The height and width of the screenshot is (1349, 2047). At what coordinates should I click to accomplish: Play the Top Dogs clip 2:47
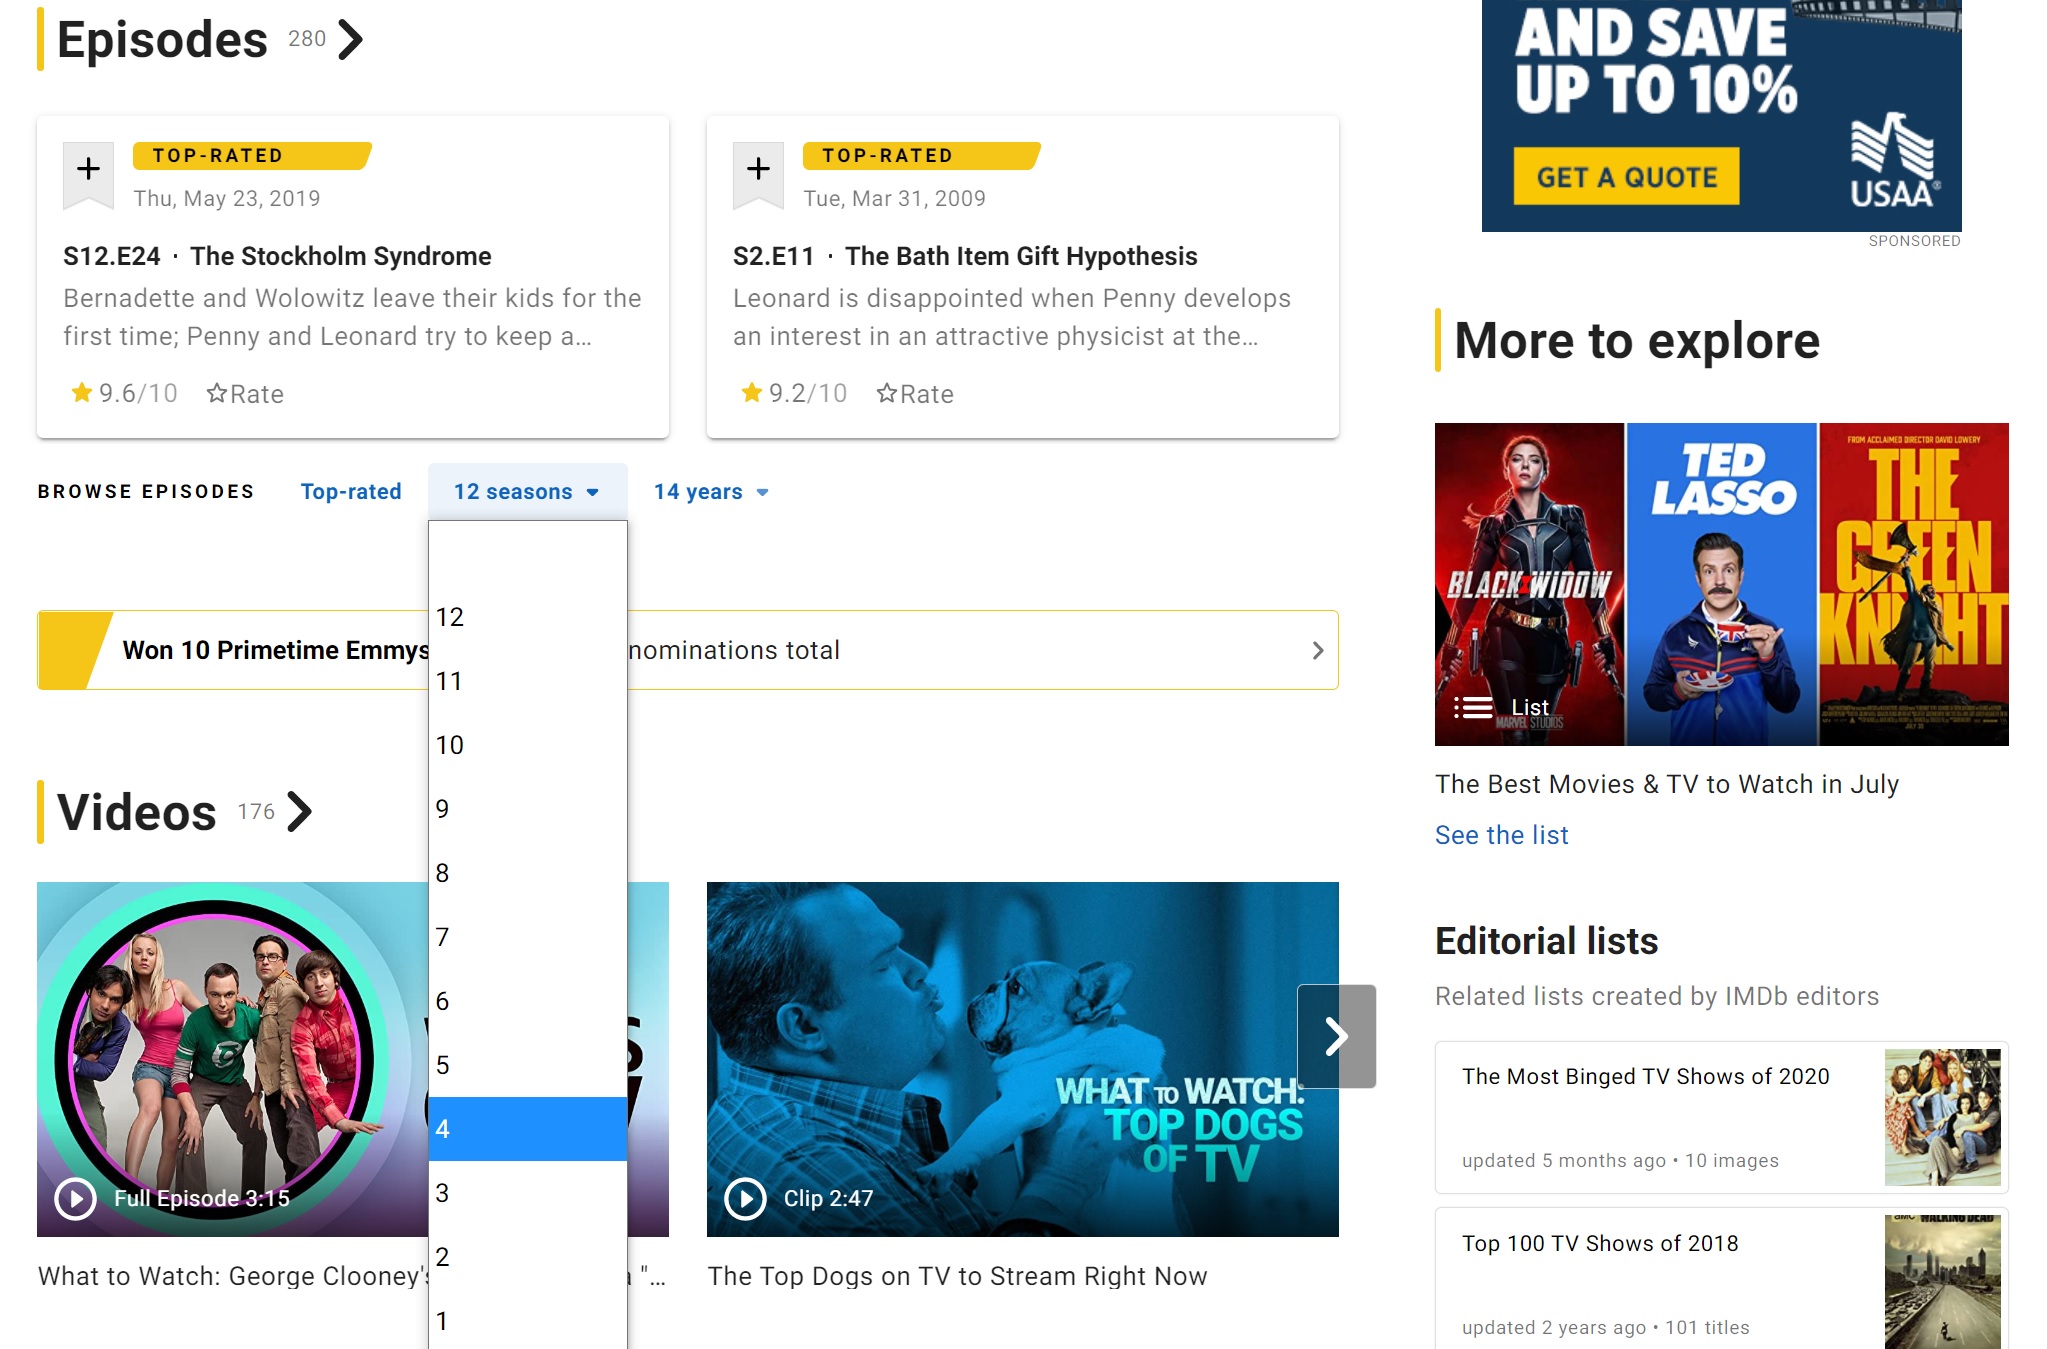[745, 1198]
